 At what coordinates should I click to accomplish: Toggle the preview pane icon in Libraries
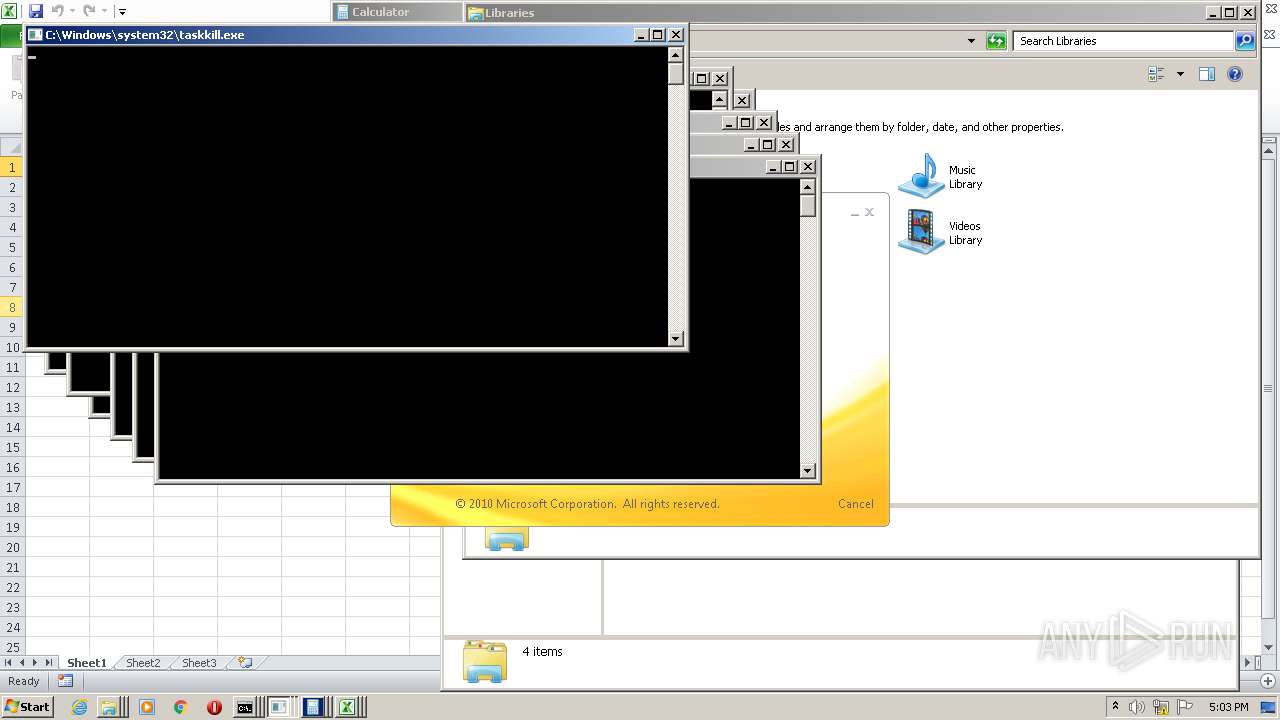point(1207,74)
